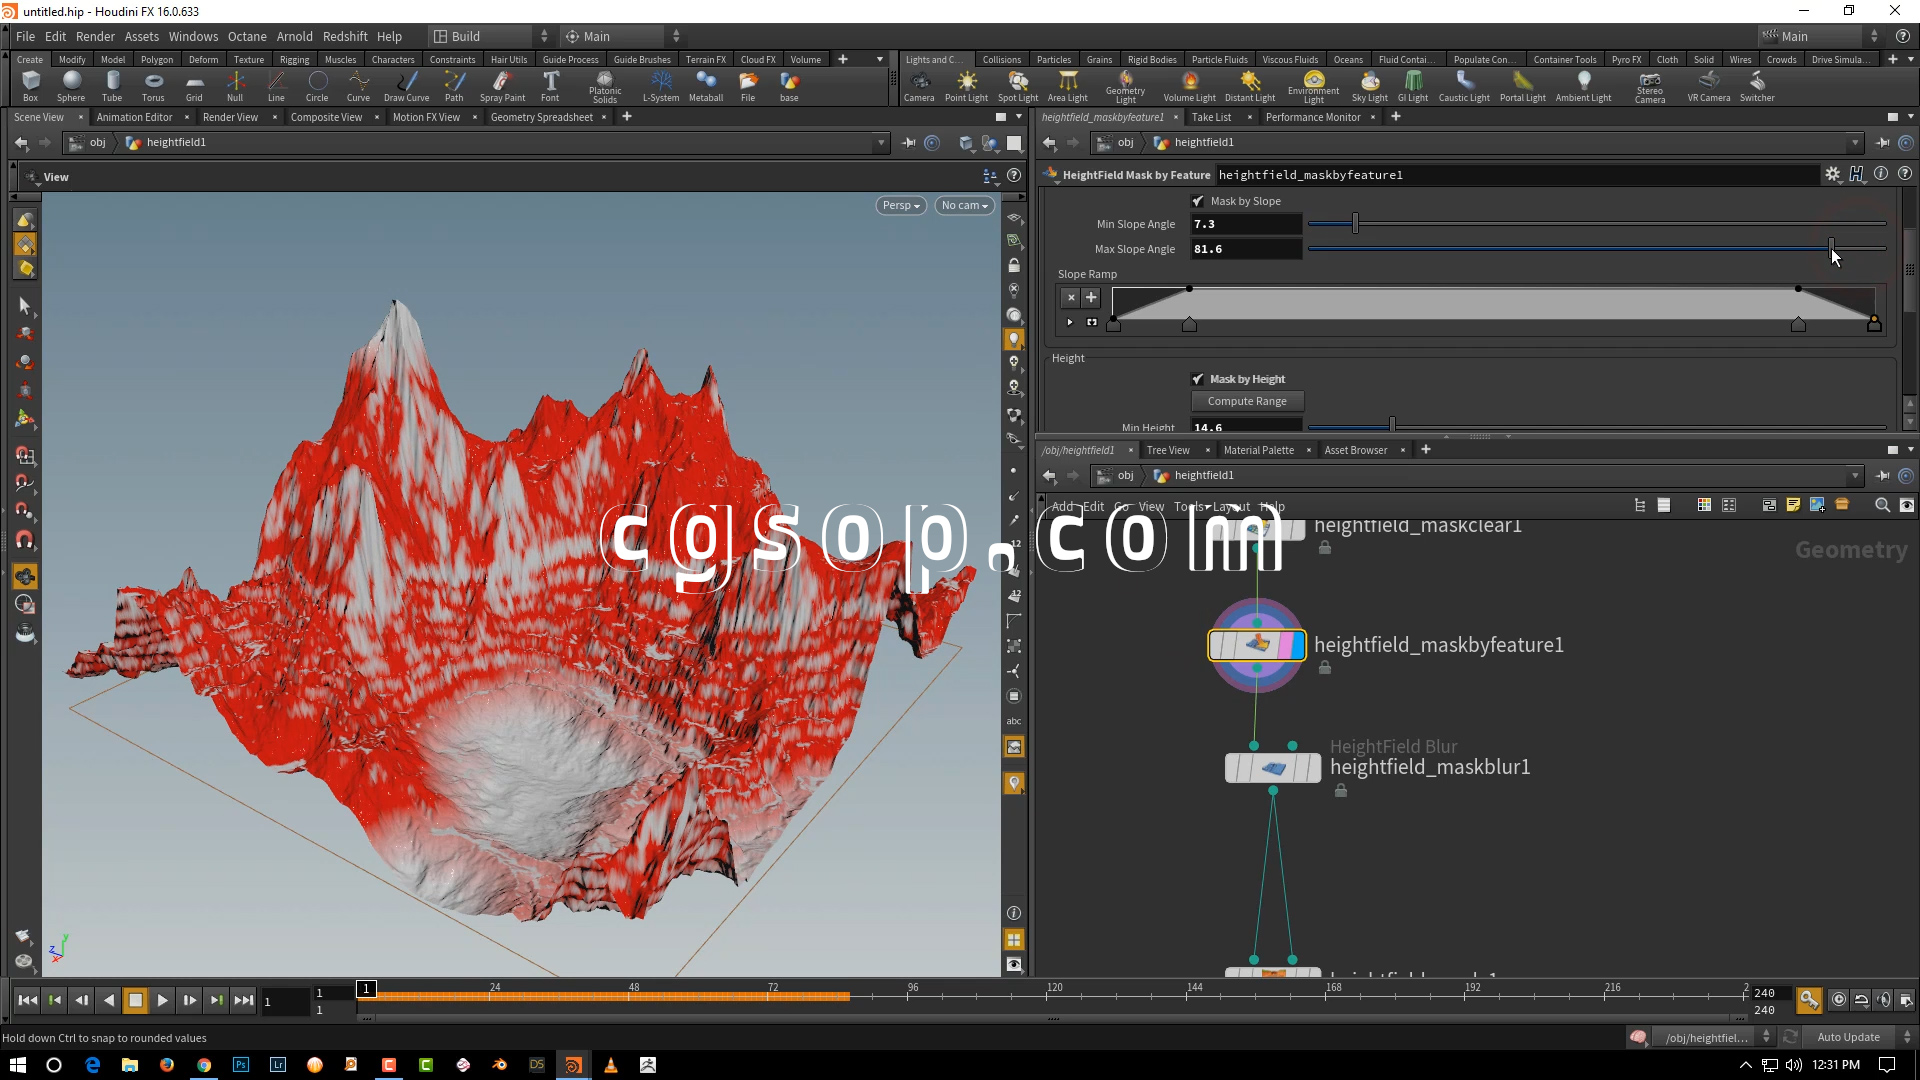Switch to the Geometry Spreadsheet tab
Image resolution: width=1920 pixels, height=1080 pixels.
coord(541,117)
